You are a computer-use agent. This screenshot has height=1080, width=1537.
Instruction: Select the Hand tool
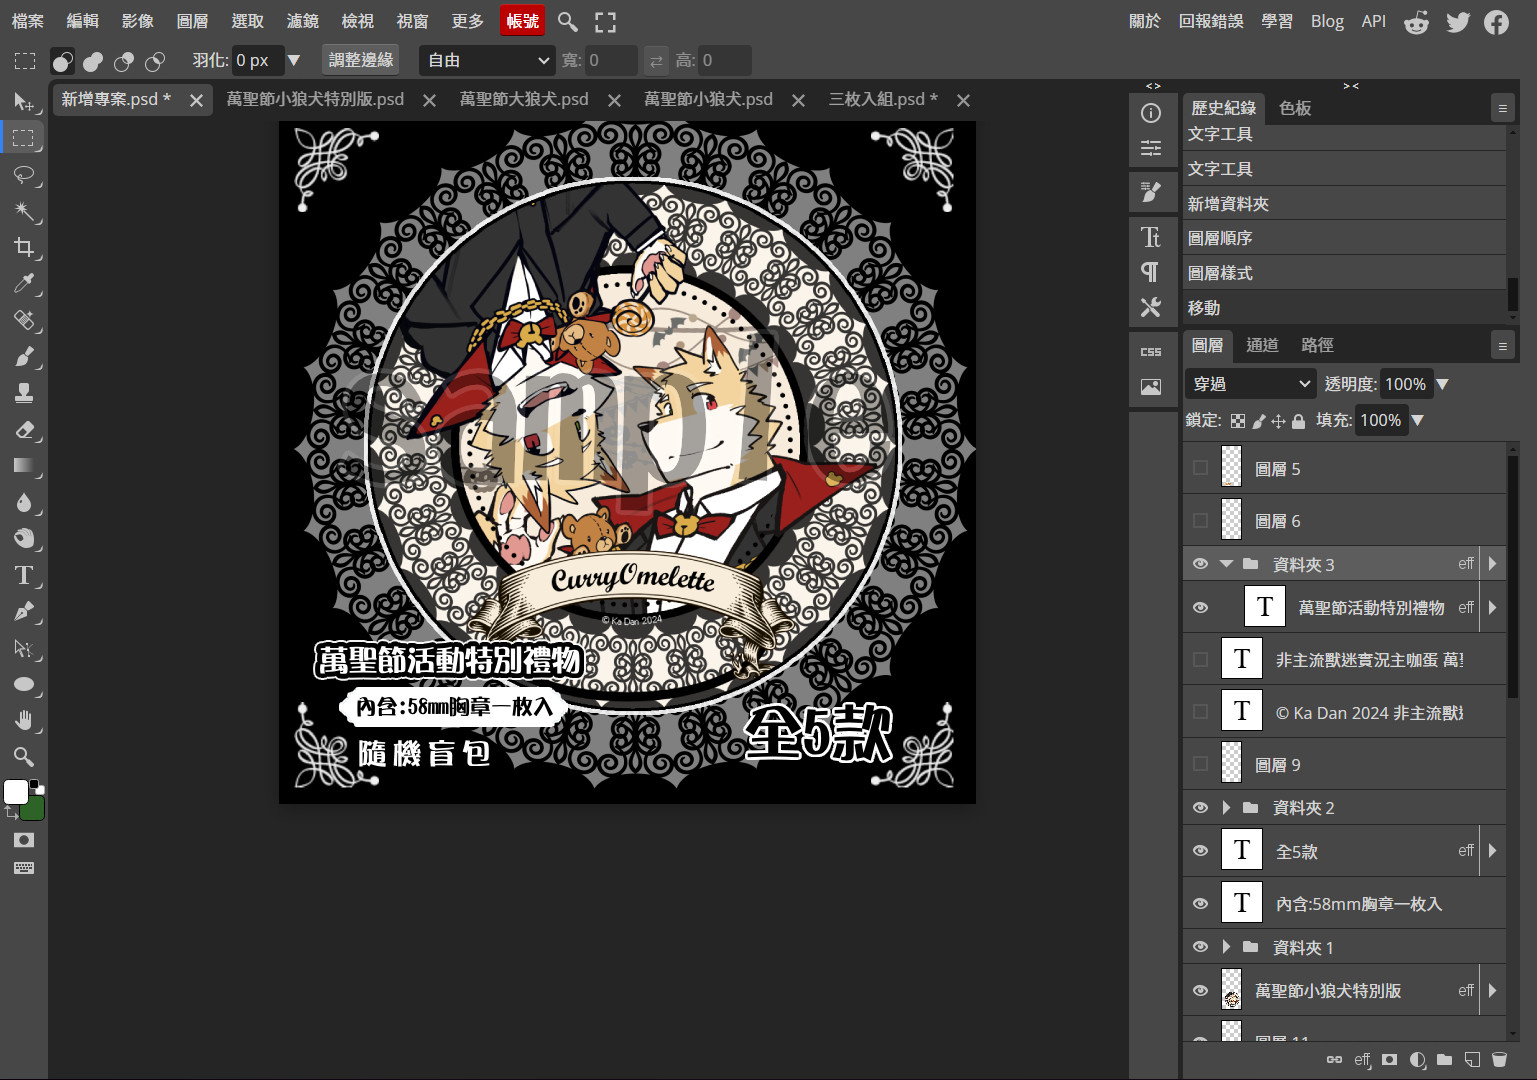[x=24, y=720]
